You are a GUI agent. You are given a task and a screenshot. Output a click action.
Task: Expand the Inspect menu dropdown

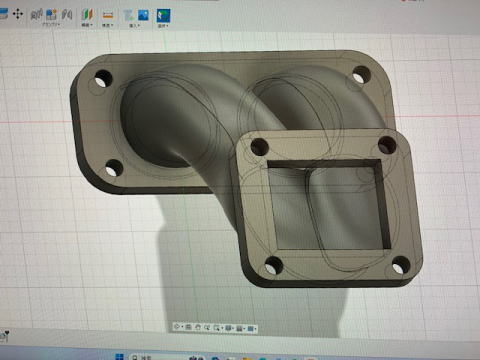[108, 25]
